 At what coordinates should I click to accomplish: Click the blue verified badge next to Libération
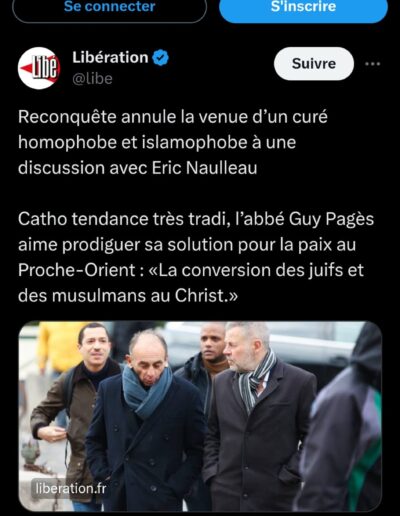click(x=160, y=58)
